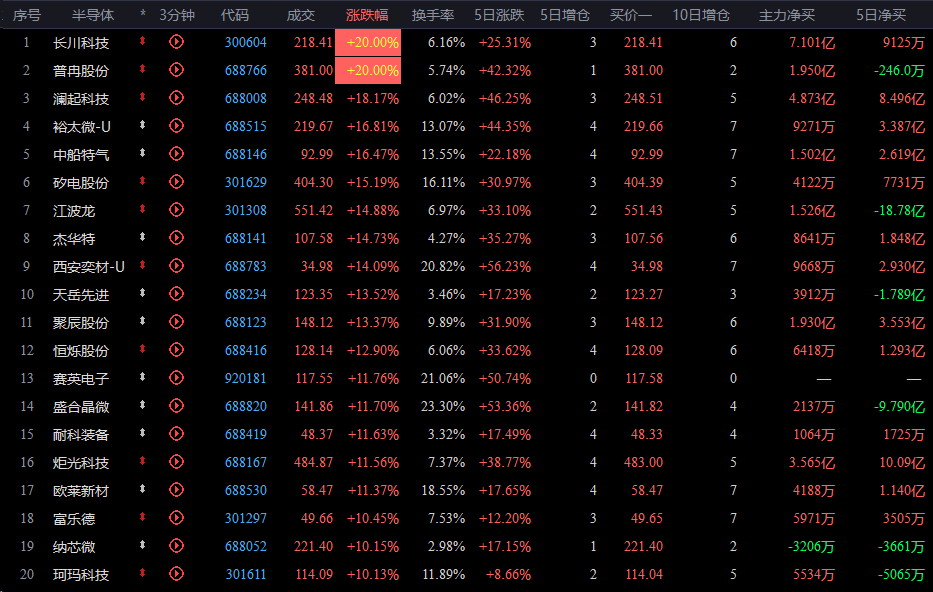This screenshot has width=933, height=592.
Task: Open the 3-minute play icon for 澜起科技
Action: point(176,98)
